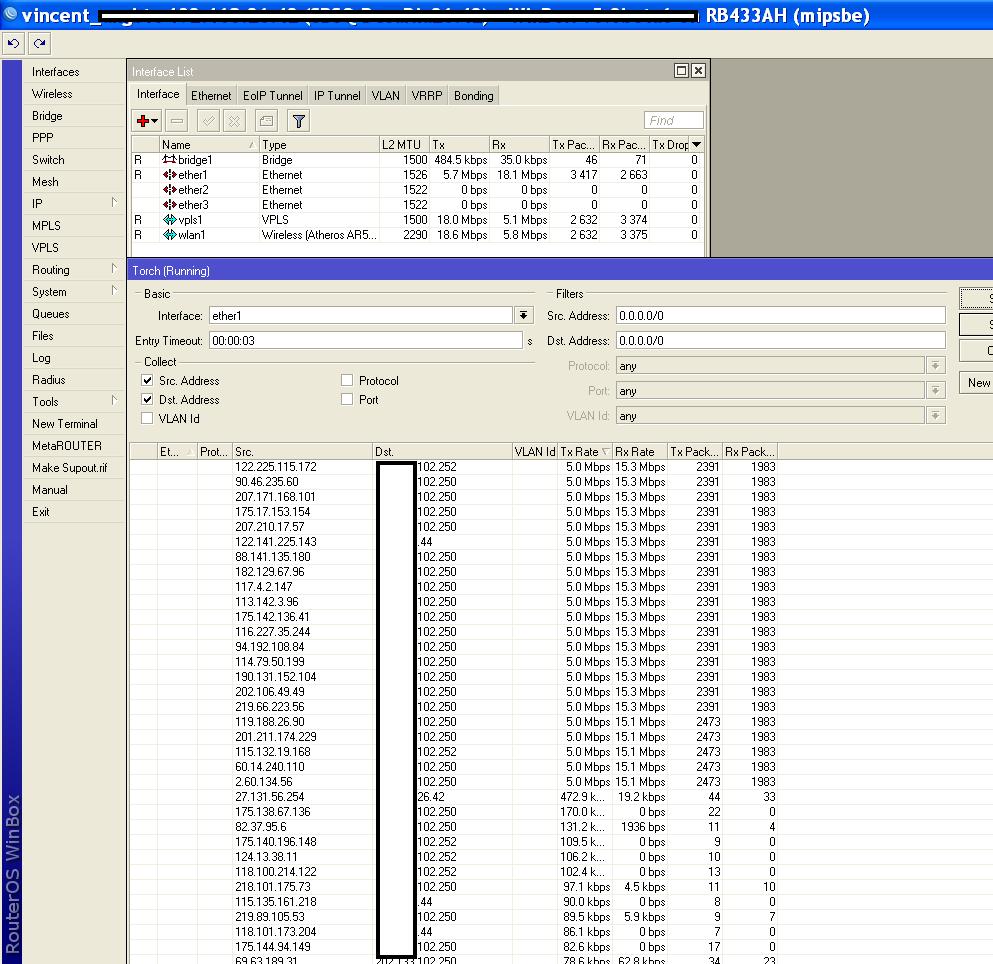Click the Comment toolbar icon
Viewport: 993px width, 964px height.
click(266, 121)
